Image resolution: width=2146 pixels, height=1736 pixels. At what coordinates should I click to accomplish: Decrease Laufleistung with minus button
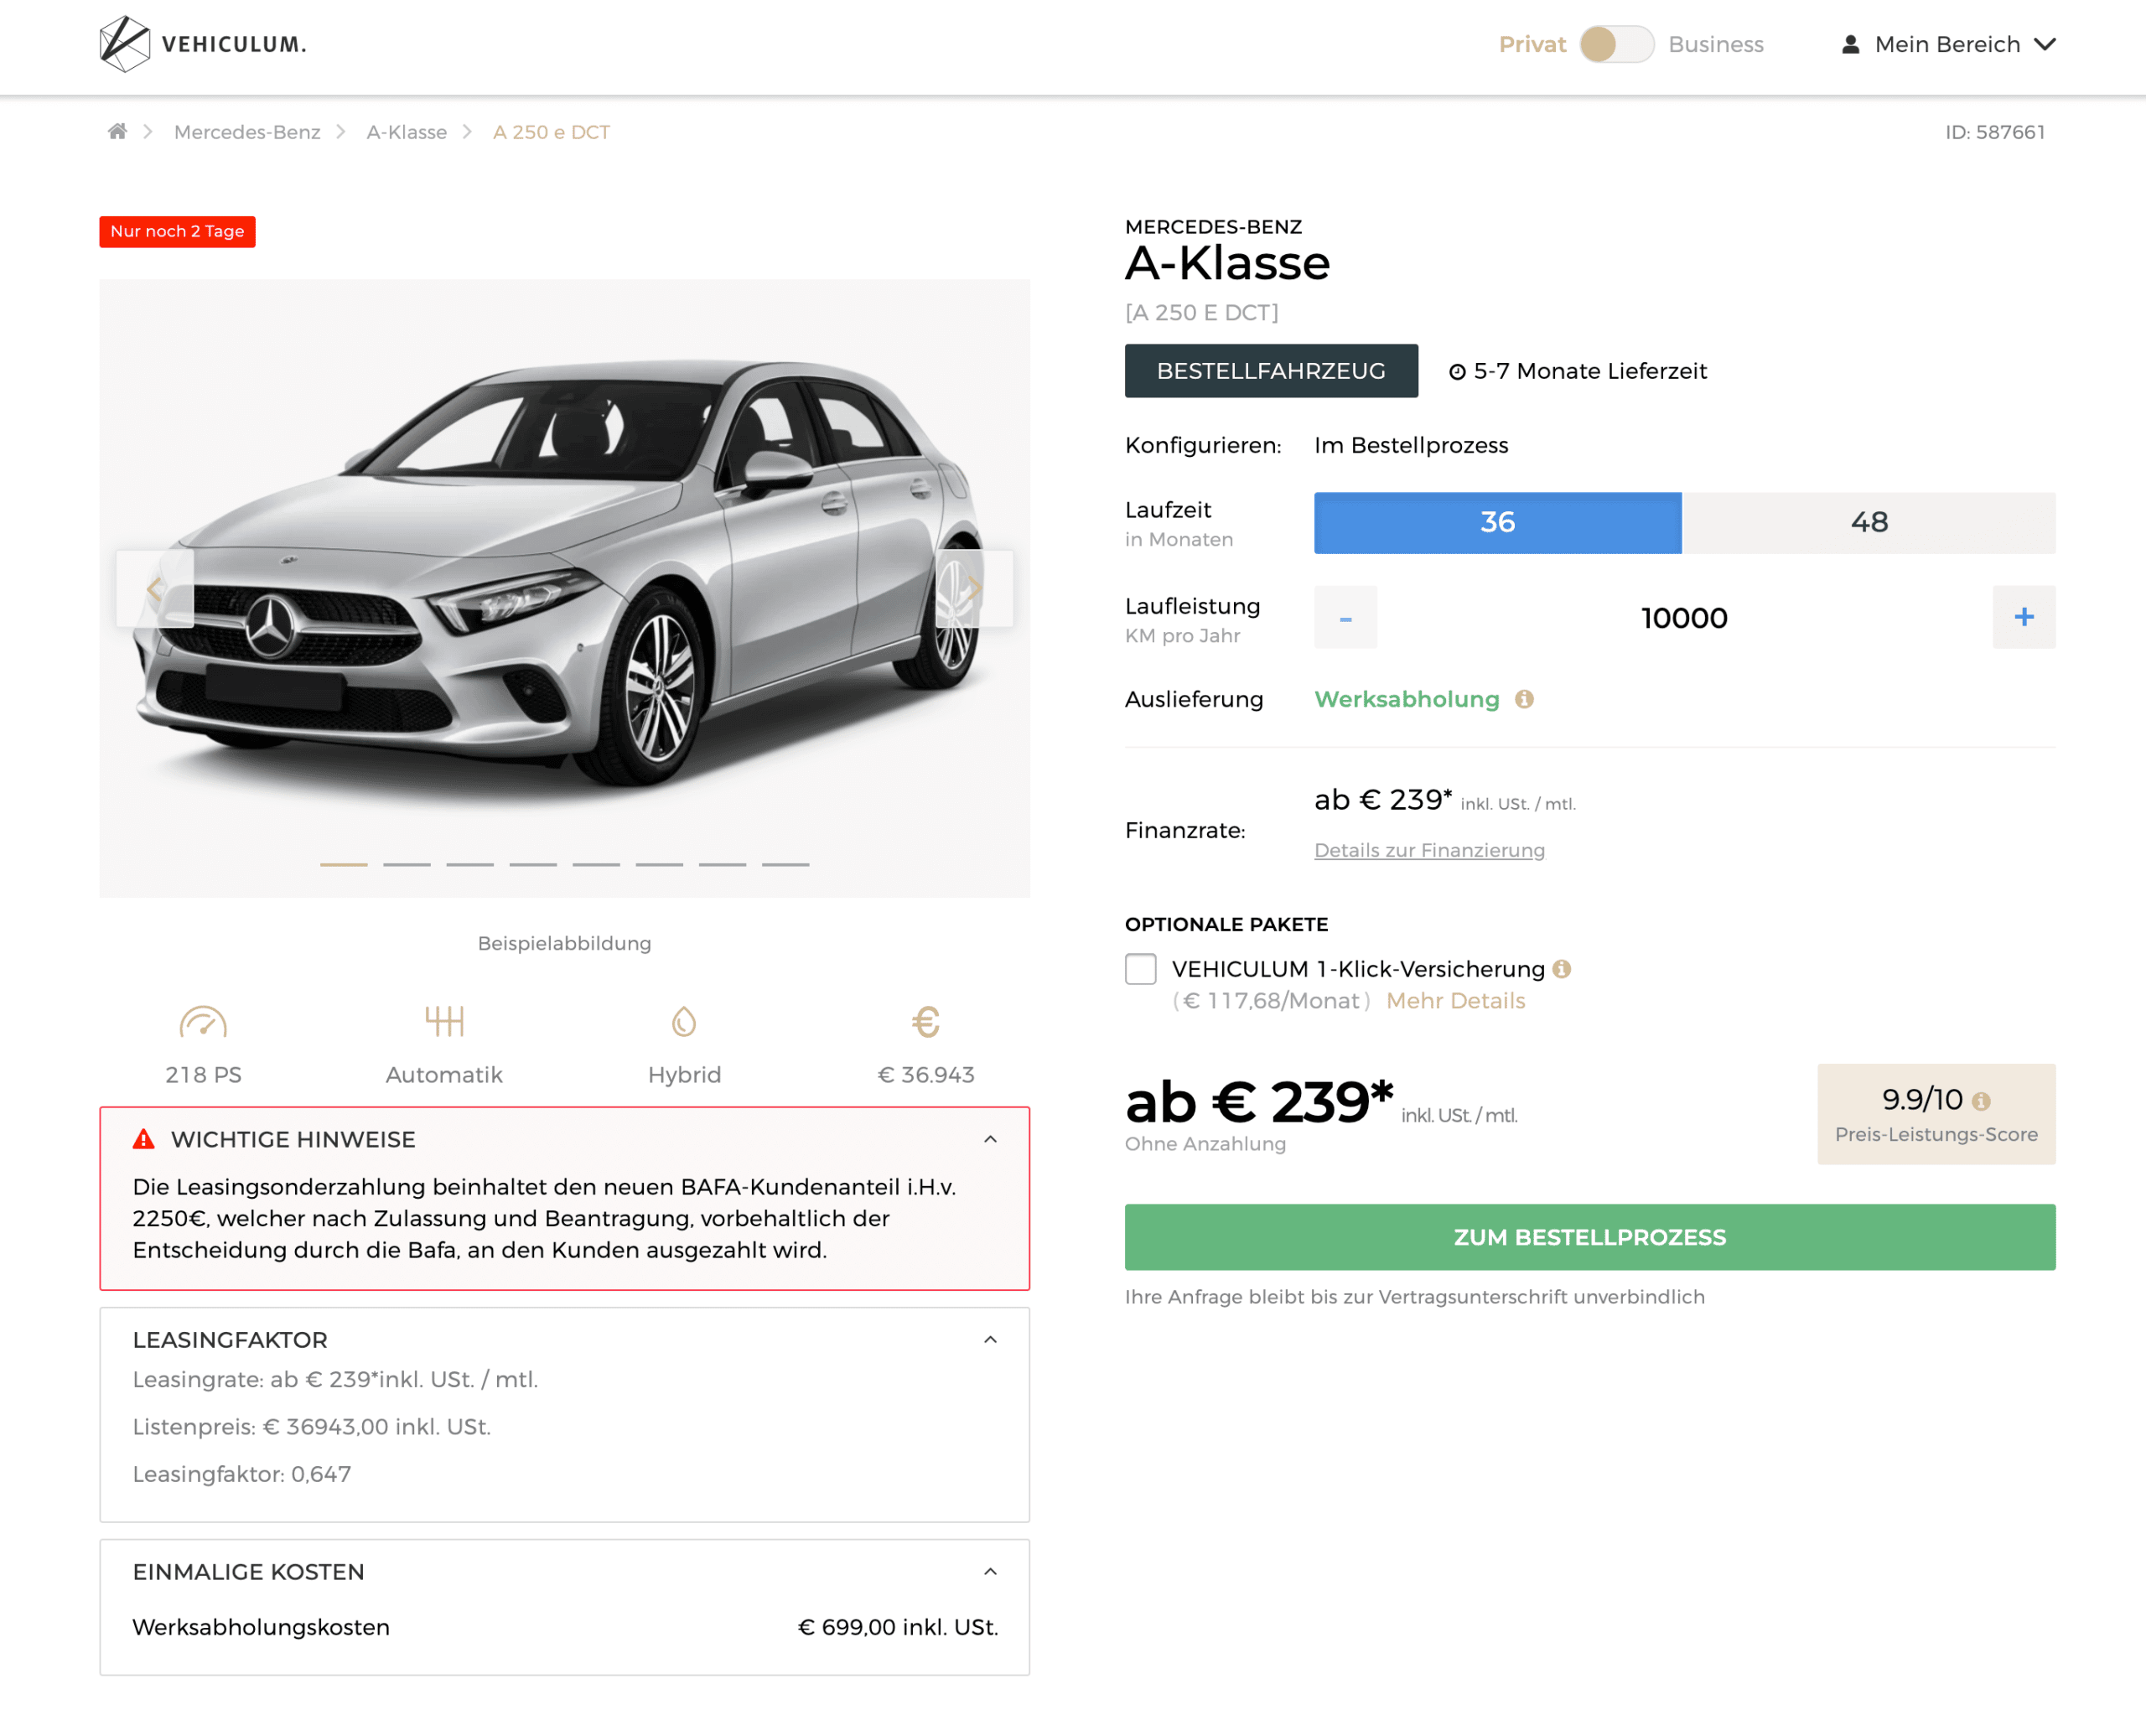1345,617
